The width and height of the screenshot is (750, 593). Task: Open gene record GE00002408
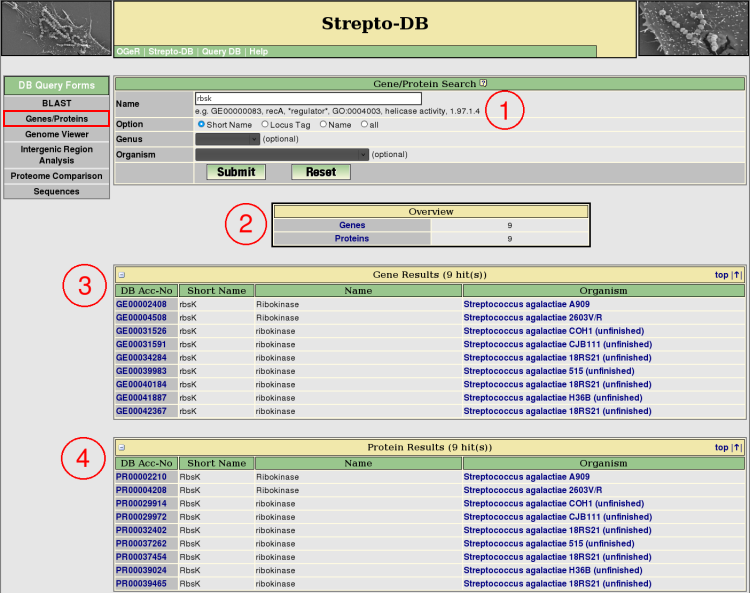pos(146,304)
